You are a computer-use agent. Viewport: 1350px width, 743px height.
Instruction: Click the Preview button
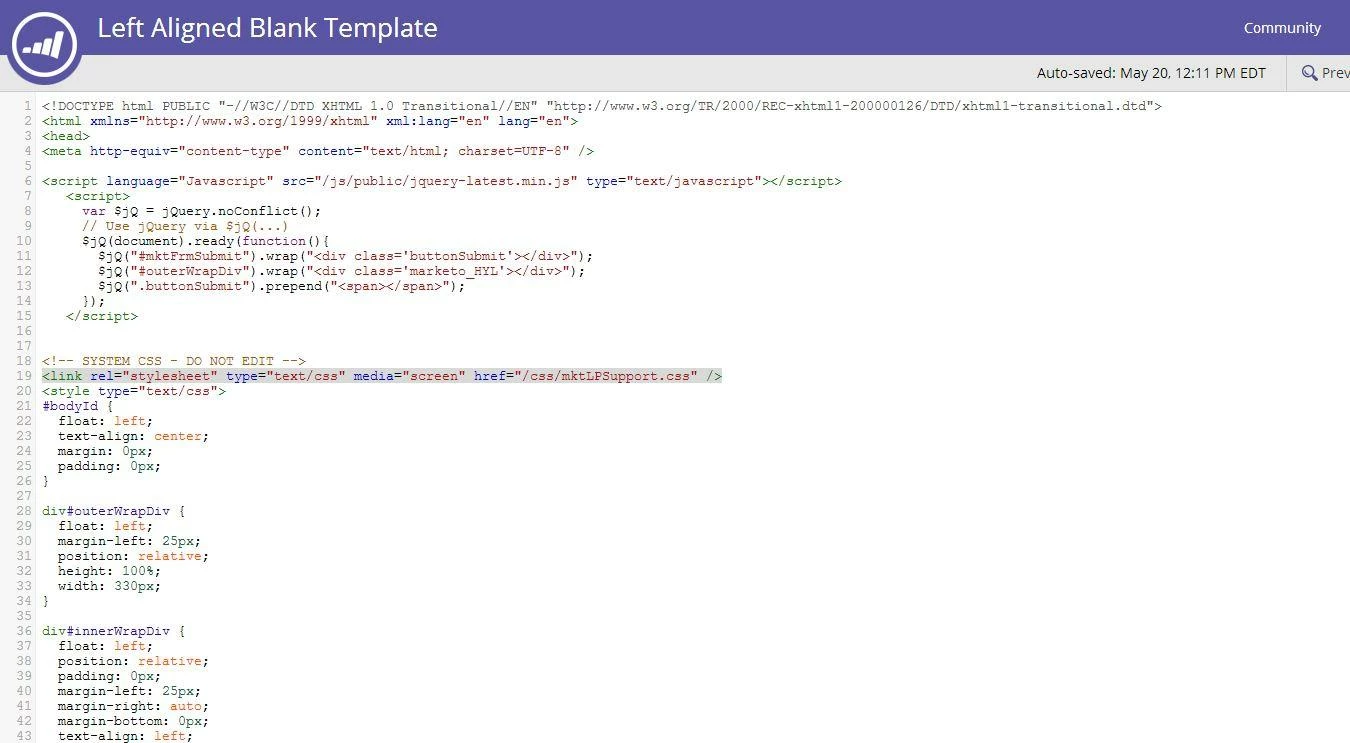[x=1324, y=73]
